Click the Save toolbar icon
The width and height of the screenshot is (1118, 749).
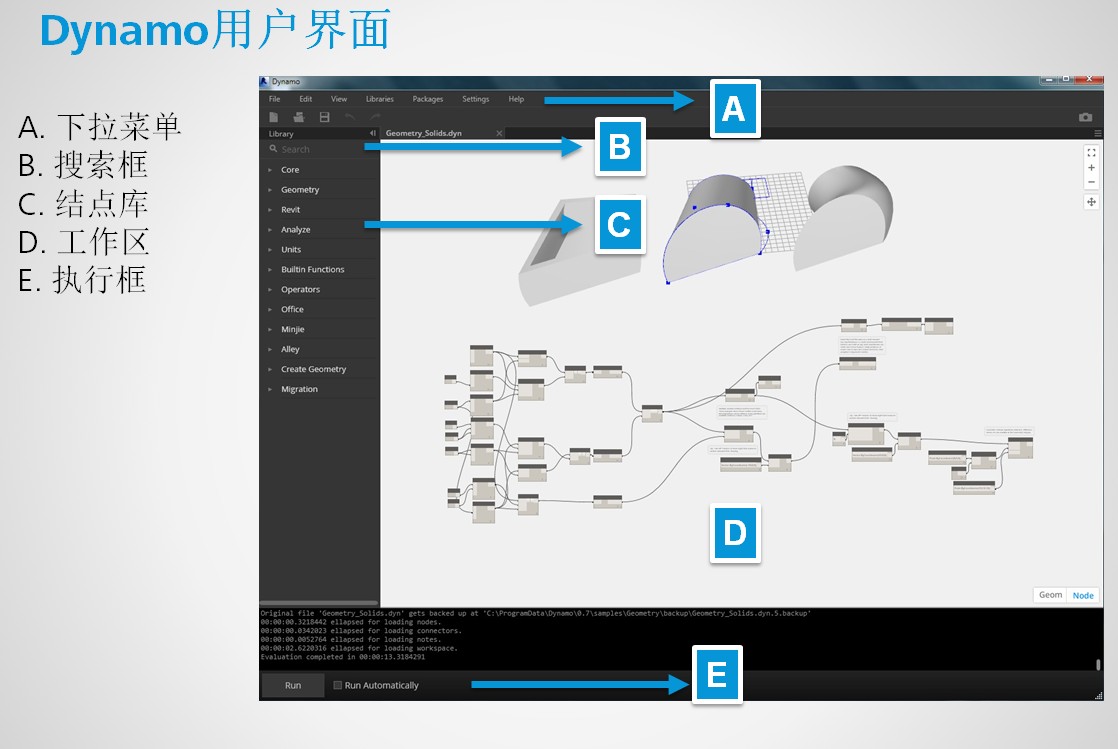[324, 117]
